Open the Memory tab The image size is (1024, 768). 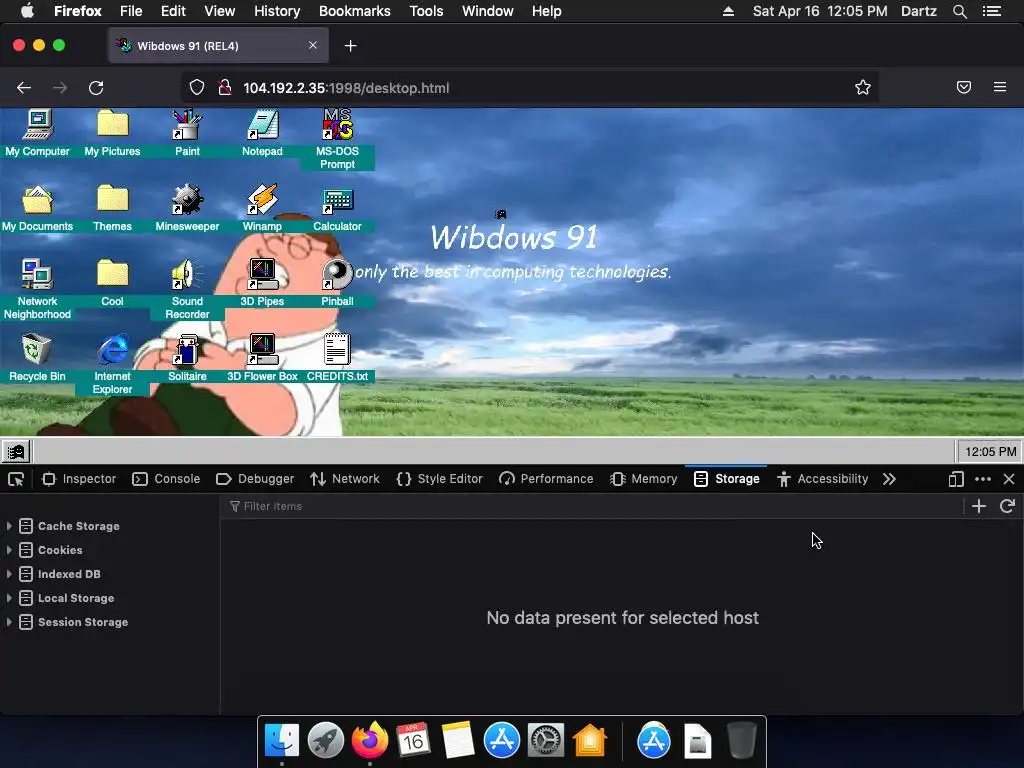[644, 479]
